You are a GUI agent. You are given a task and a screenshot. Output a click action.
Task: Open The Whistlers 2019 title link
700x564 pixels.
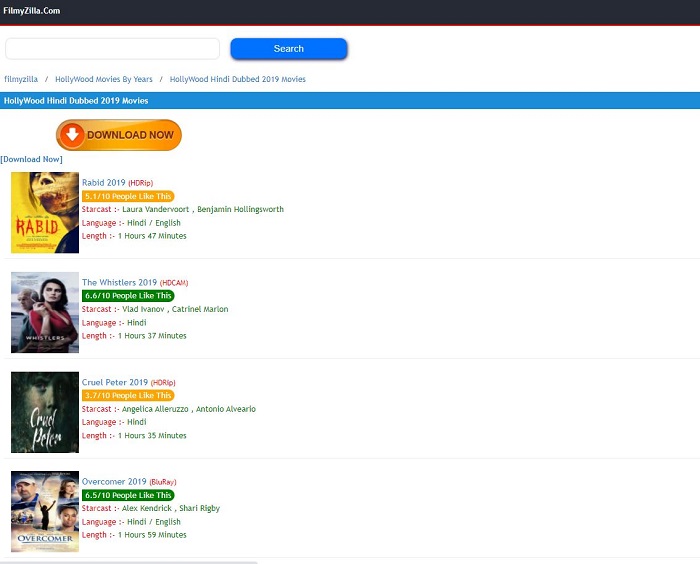pyautogui.click(x=119, y=283)
